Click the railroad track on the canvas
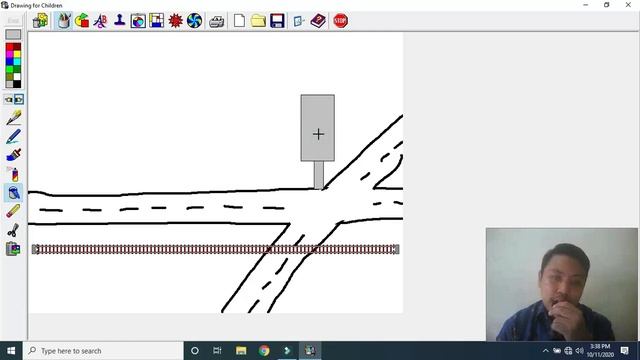 click(x=216, y=249)
